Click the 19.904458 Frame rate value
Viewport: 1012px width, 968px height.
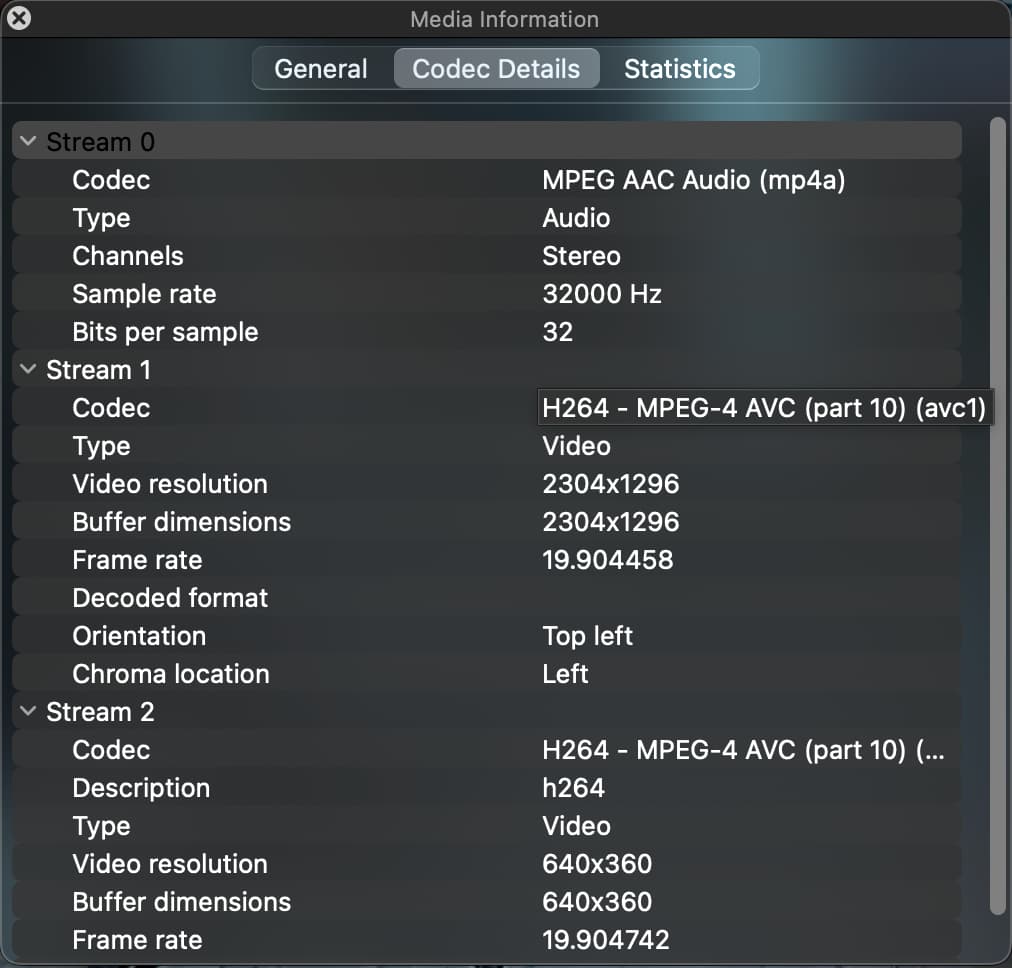tap(607, 560)
